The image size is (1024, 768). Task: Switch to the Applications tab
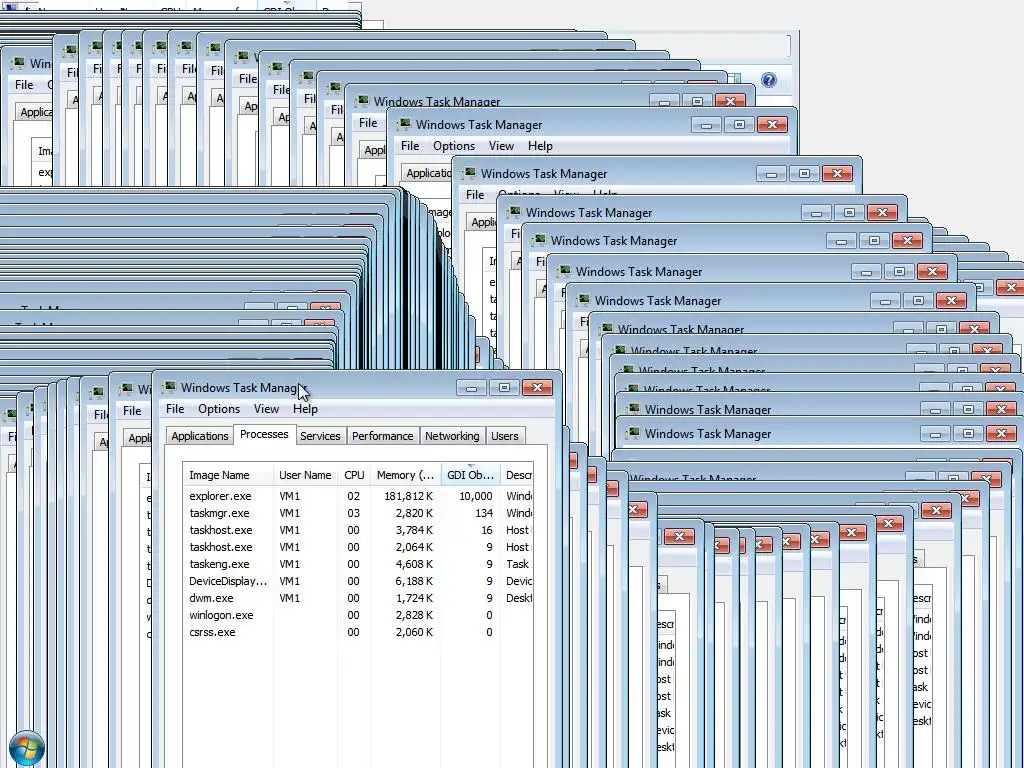pos(200,436)
